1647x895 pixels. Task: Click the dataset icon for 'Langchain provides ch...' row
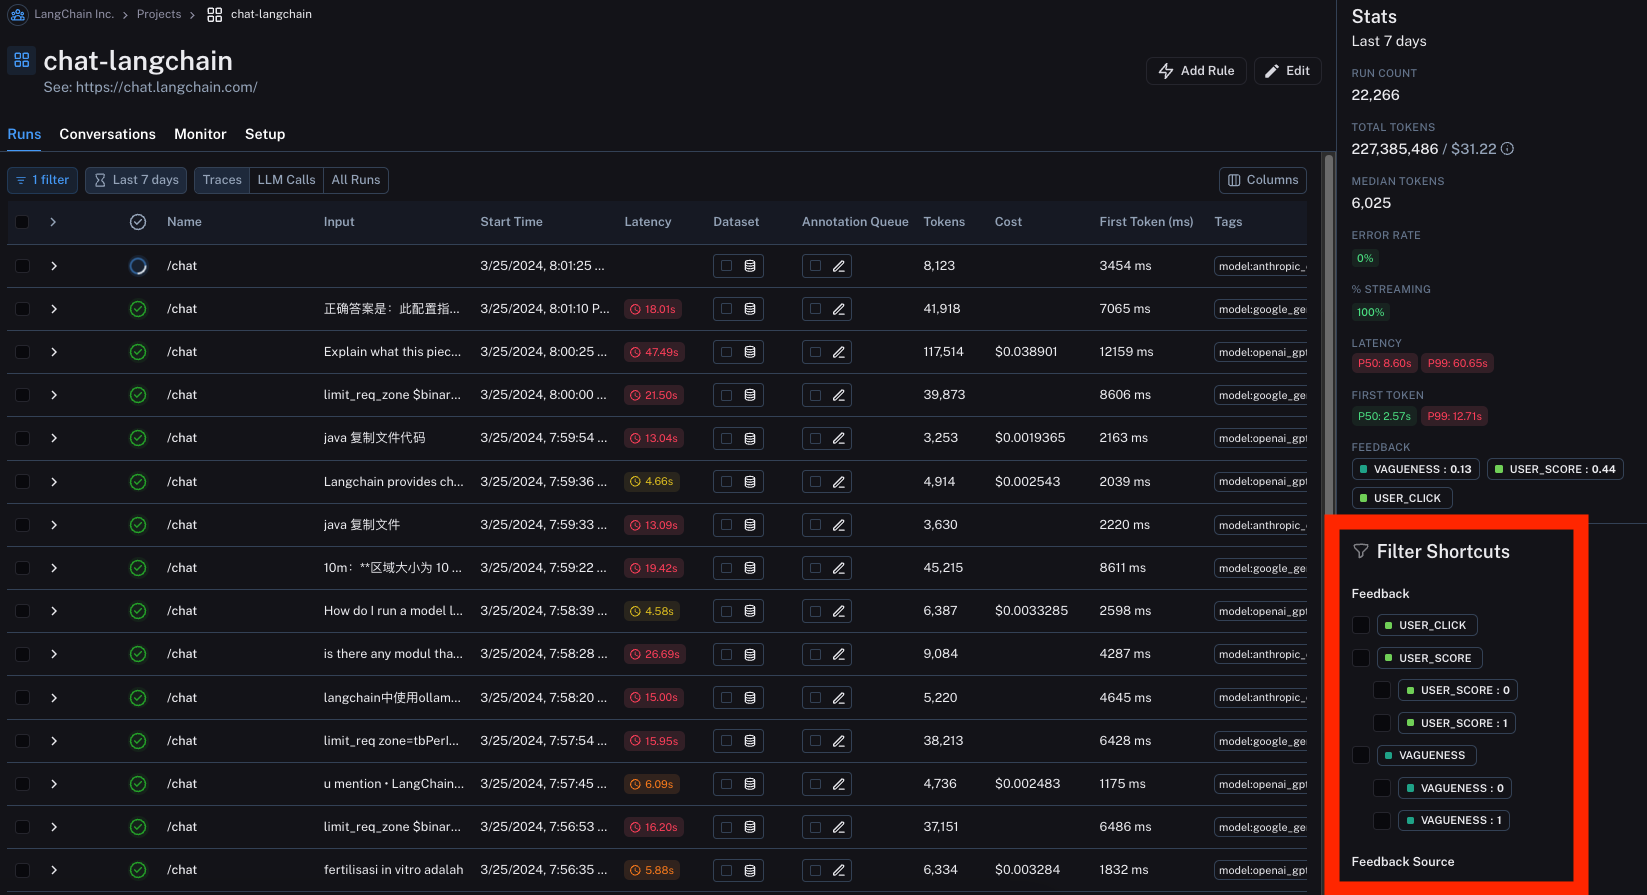pyautogui.click(x=750, y=482)
